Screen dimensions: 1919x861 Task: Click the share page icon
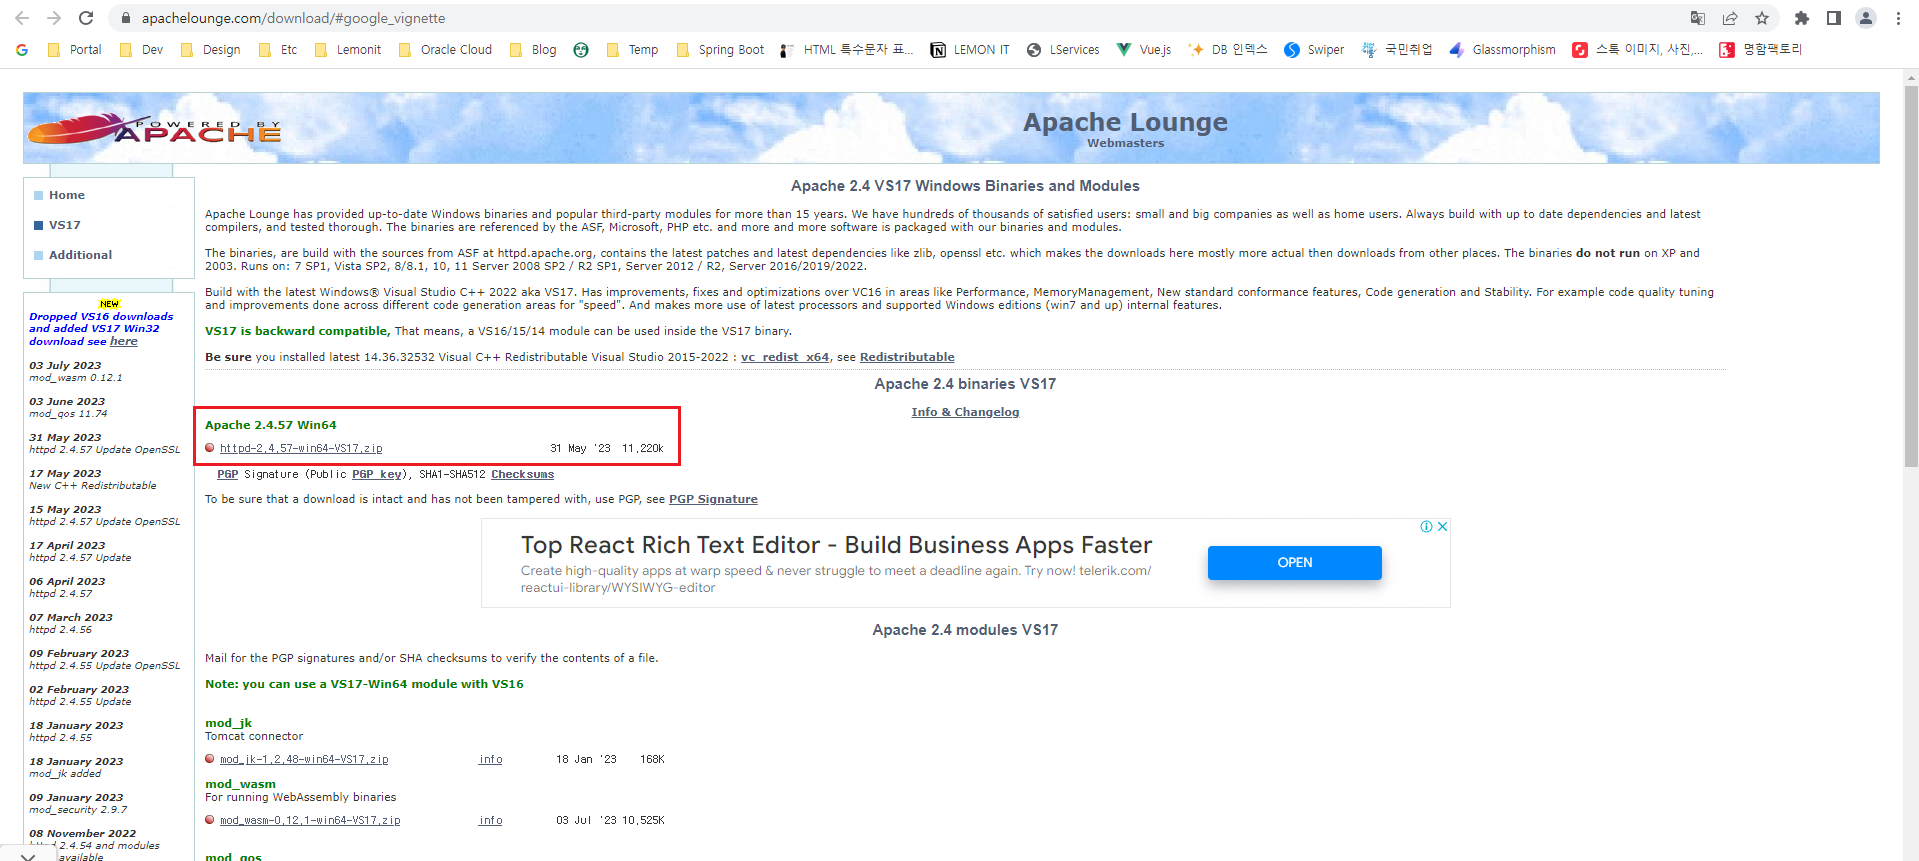click(1730, 18)
